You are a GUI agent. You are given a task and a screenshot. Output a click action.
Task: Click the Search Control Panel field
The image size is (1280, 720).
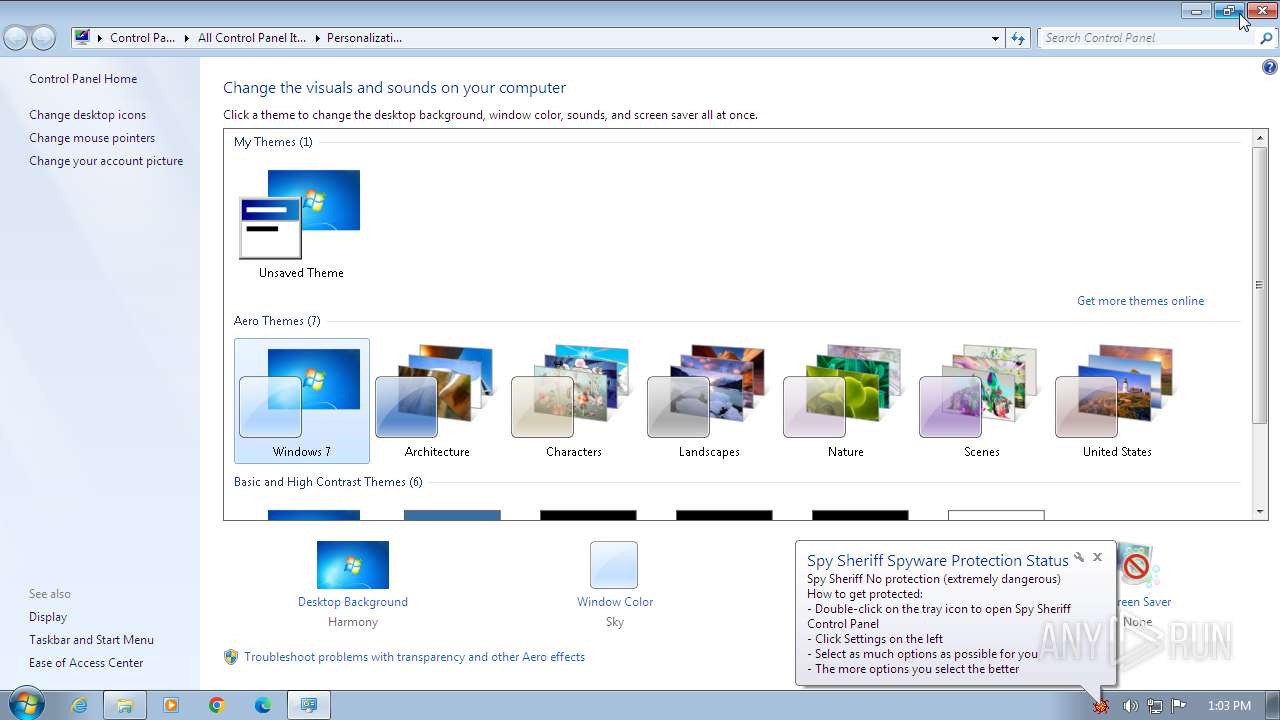pos(1148,38)
